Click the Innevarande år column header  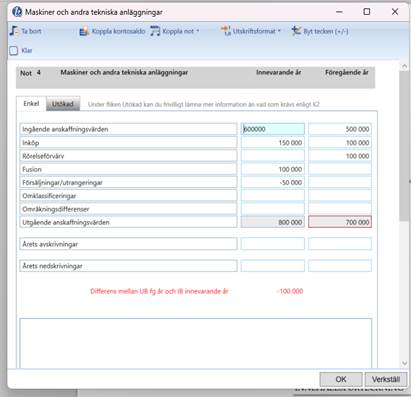(279, 72)
